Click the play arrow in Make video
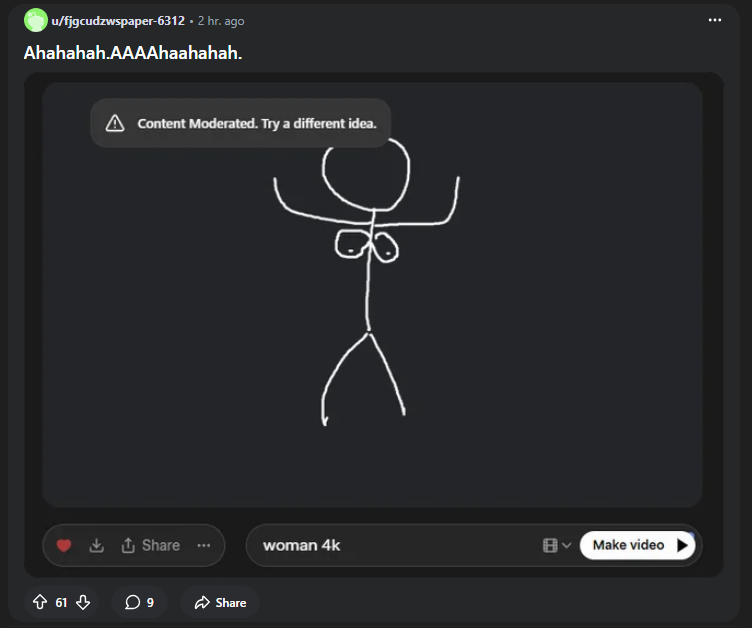Screen dimensions: 752x628 (x=683, y=546)
